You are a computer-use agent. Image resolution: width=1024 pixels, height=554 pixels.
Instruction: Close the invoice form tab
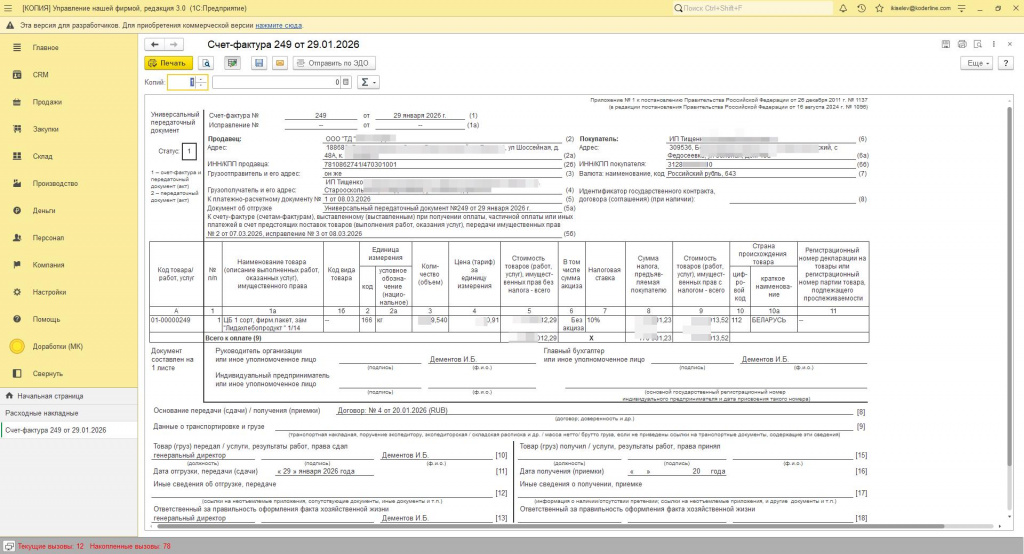point(1010,44)
